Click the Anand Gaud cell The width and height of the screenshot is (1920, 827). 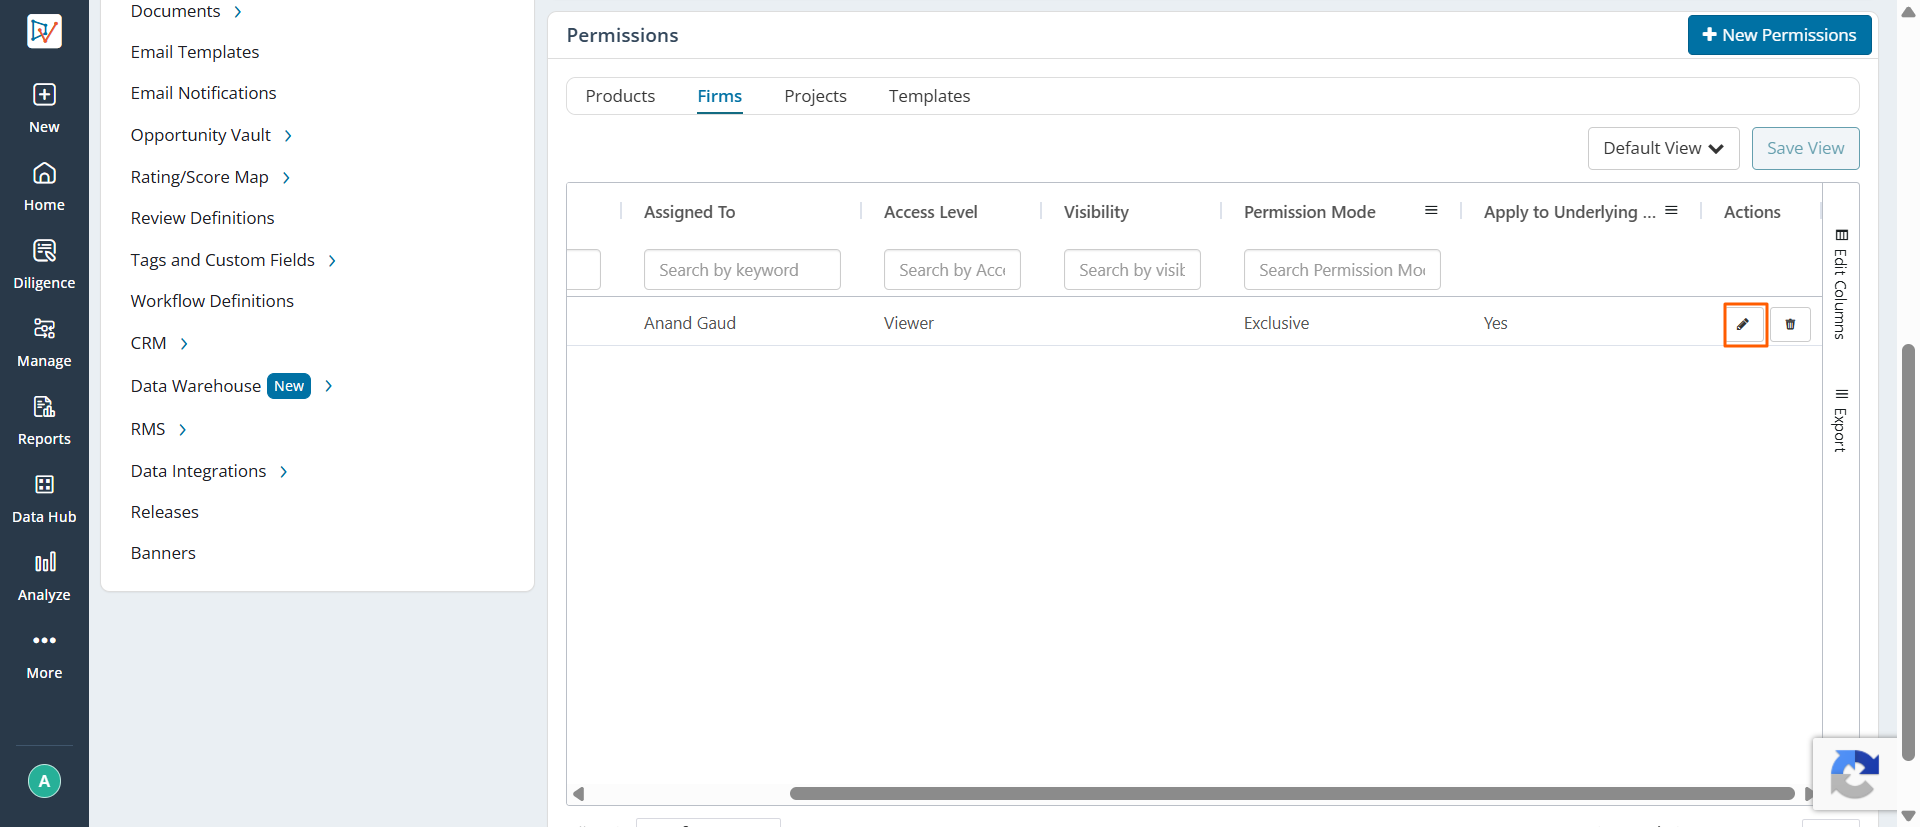[690, 323]
